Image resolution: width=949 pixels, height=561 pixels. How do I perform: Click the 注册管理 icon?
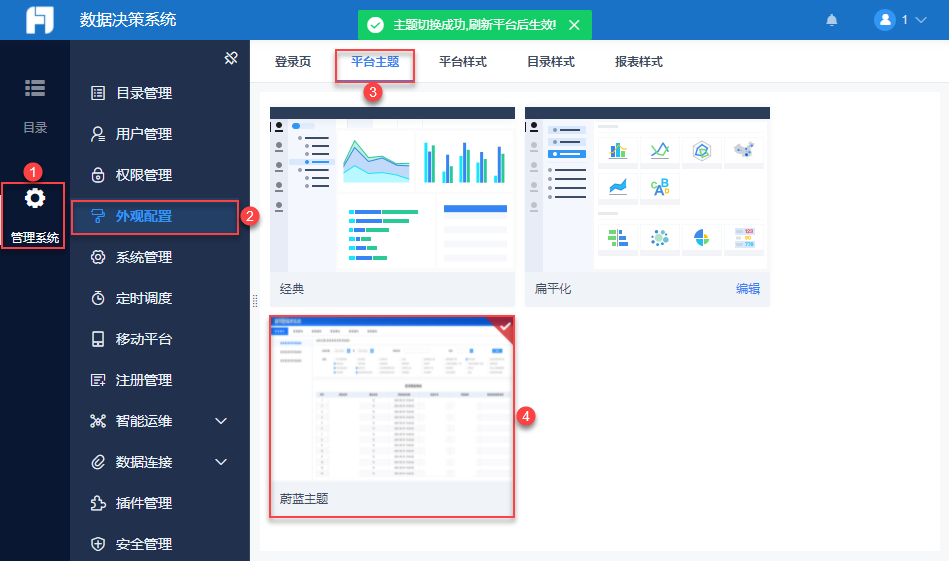point(97,380)
